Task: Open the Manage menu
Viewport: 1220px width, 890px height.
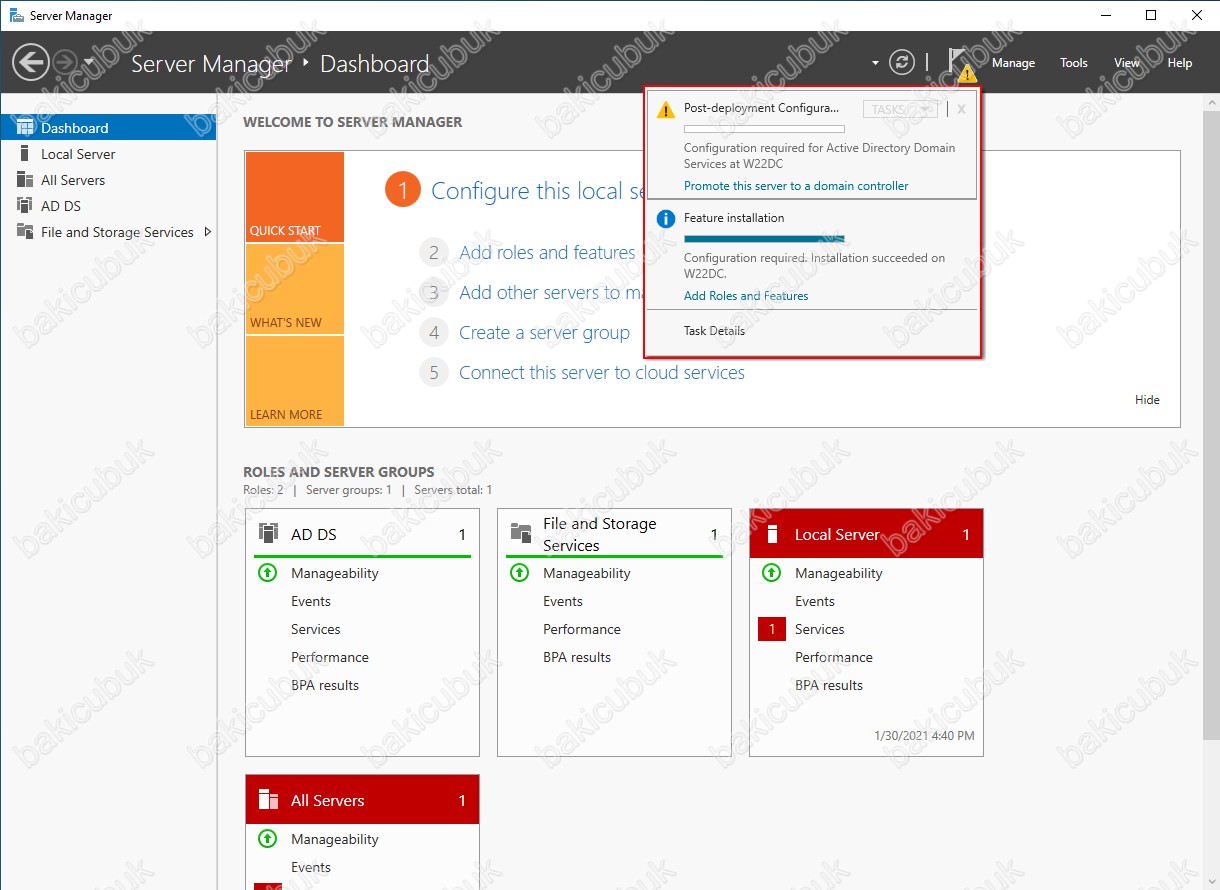Action: (x=1013, y=63)
